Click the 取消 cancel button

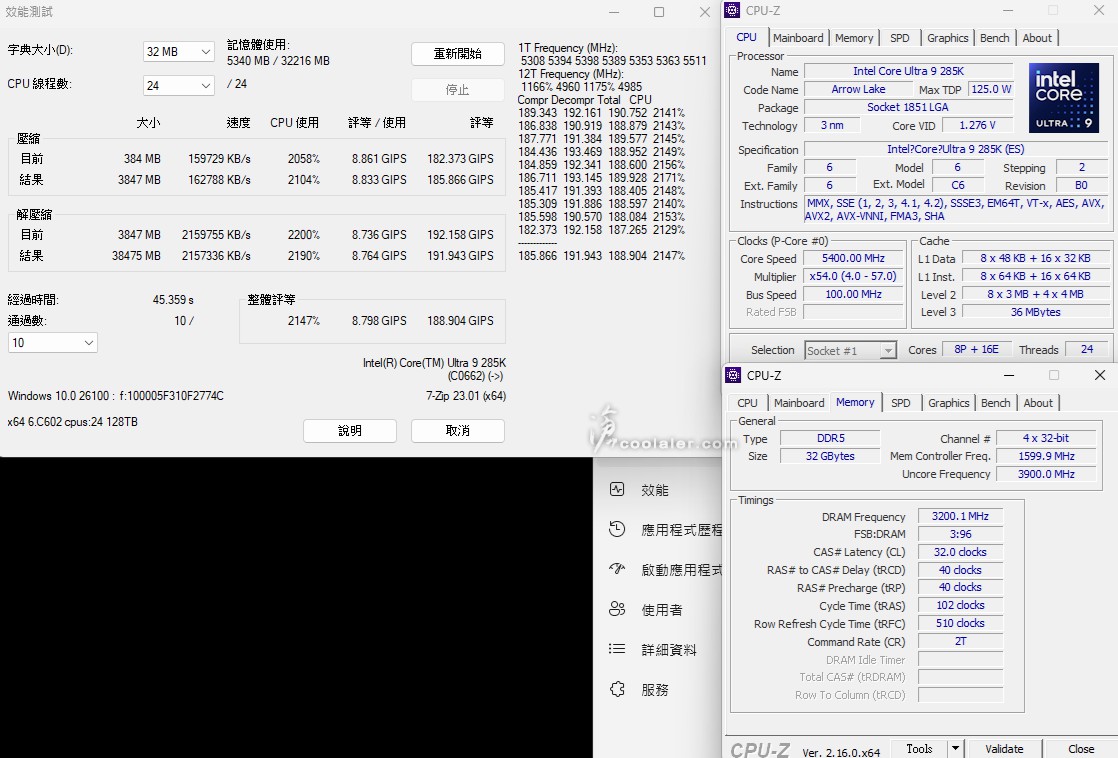457,431
